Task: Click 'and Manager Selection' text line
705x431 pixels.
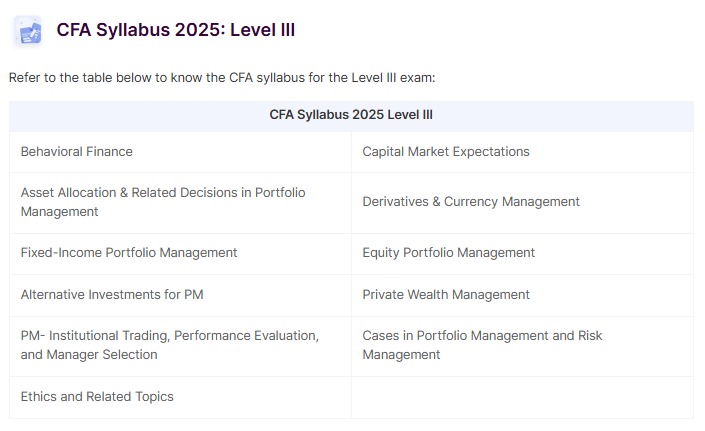Action: pos(89,355)
